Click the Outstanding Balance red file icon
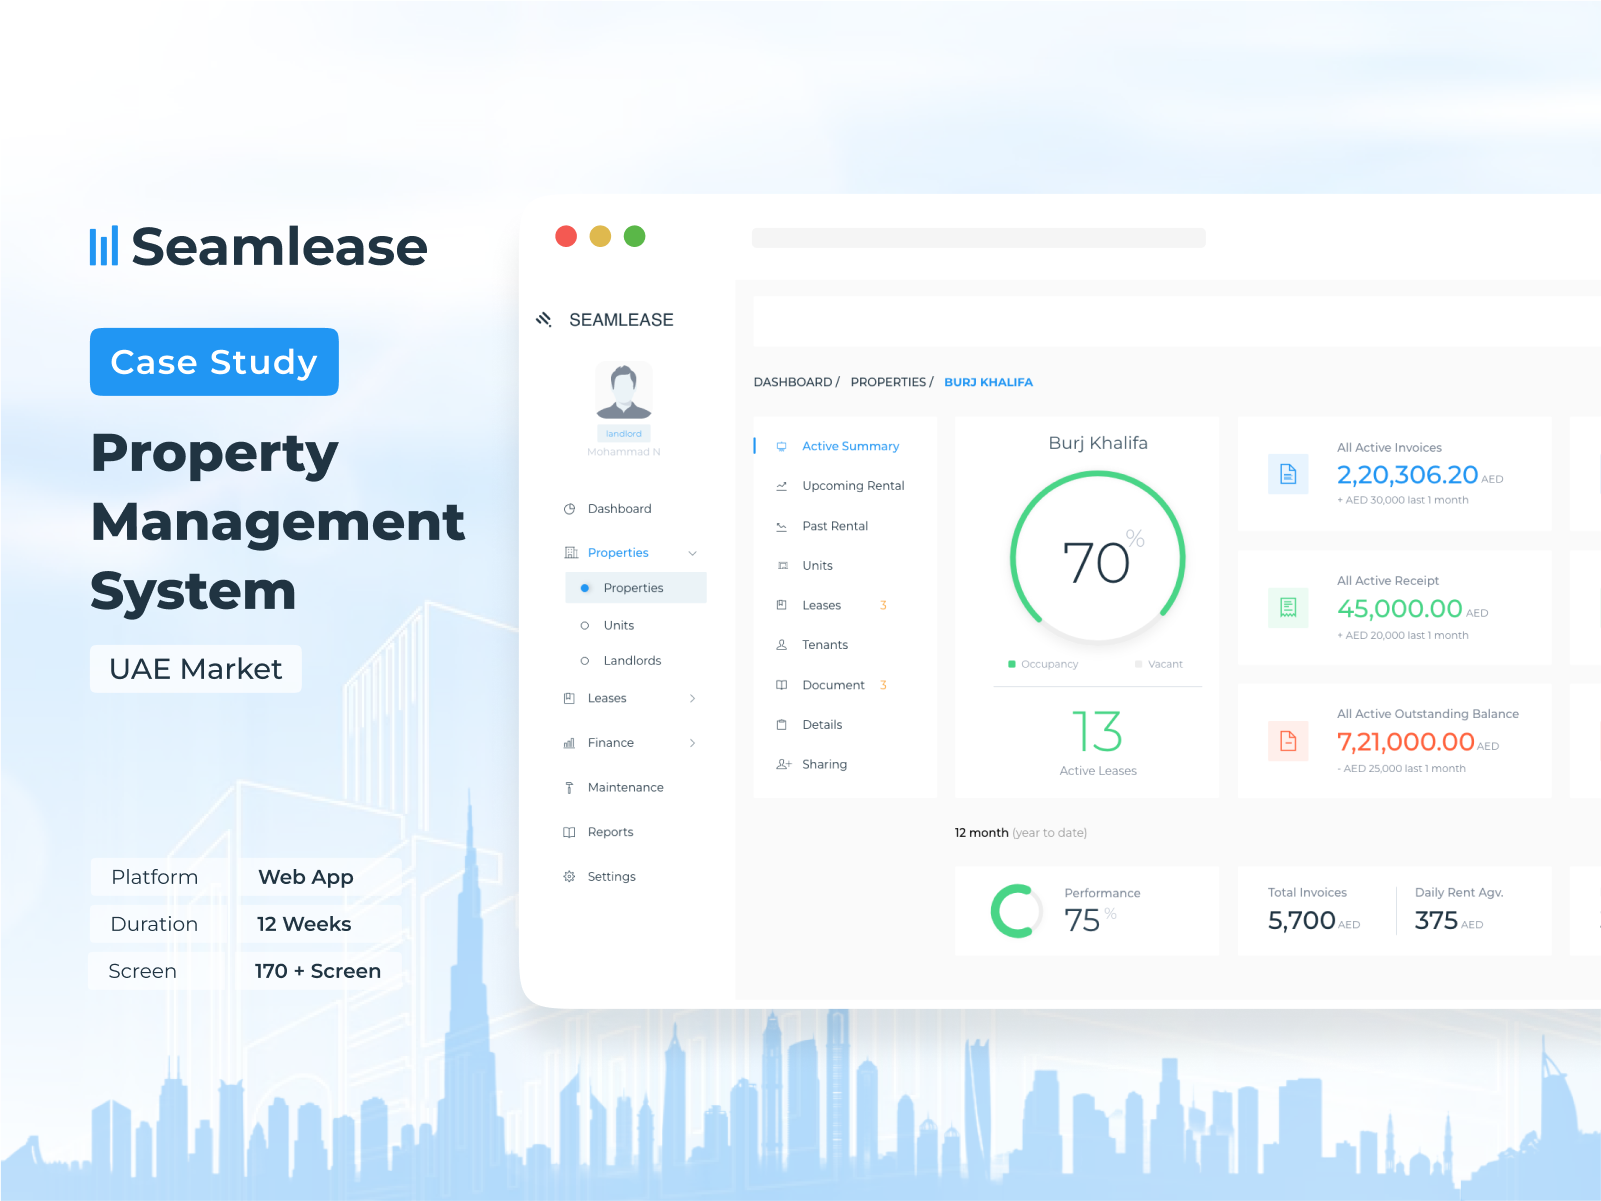Viewport: 1601px width, 1201px height. click(x=1288, y=741)
